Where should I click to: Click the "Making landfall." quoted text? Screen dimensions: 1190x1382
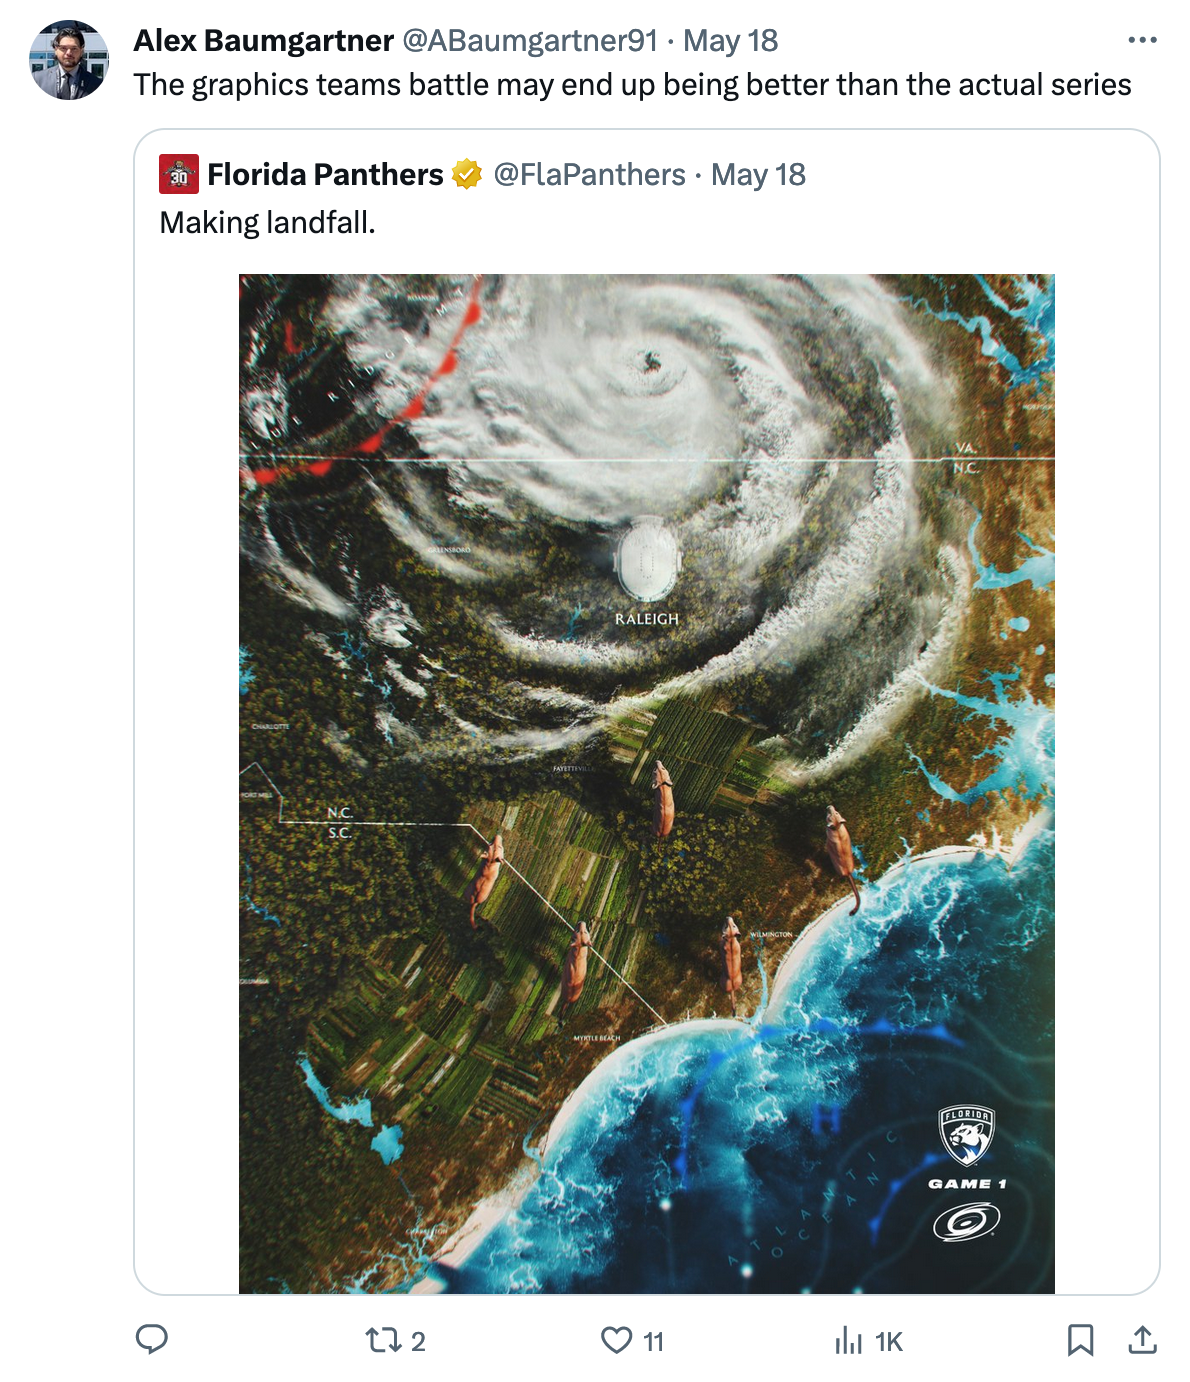point(267,222)
